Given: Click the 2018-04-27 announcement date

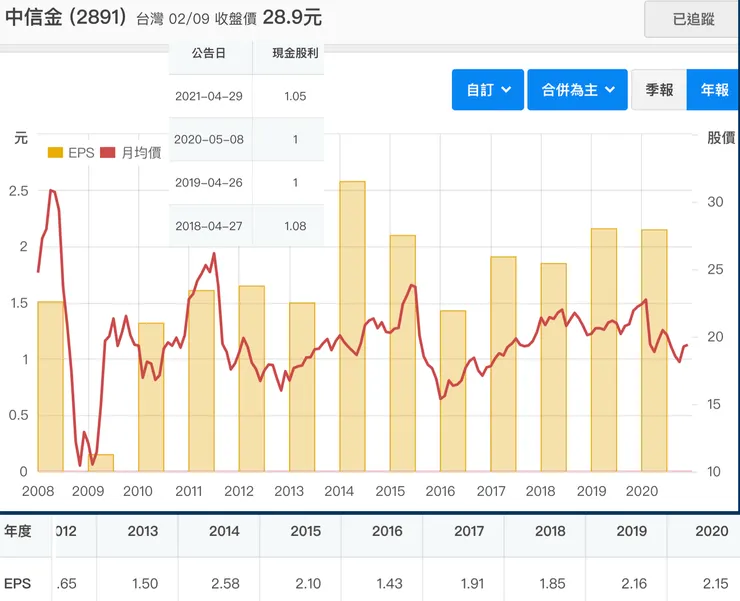Looking at the screenshot, I should 209,226.
